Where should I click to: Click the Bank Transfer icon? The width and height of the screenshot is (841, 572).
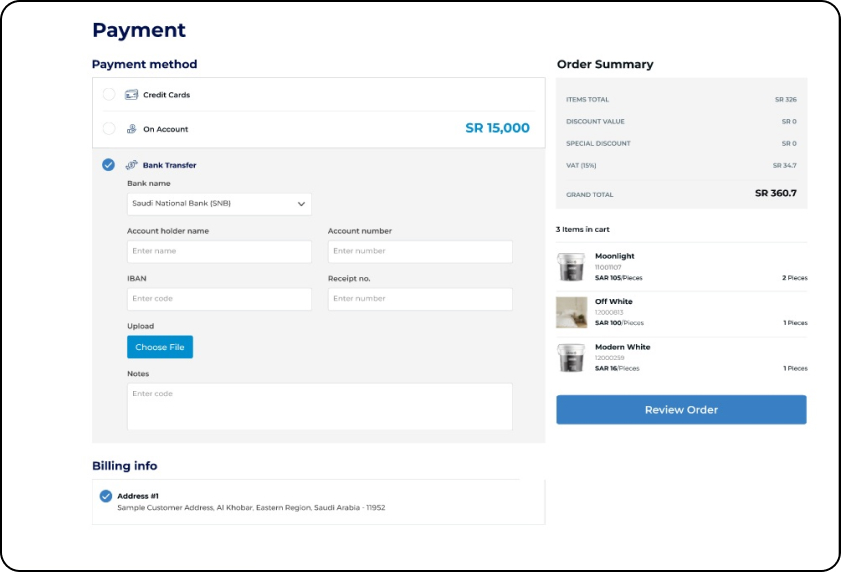(131, 165)
